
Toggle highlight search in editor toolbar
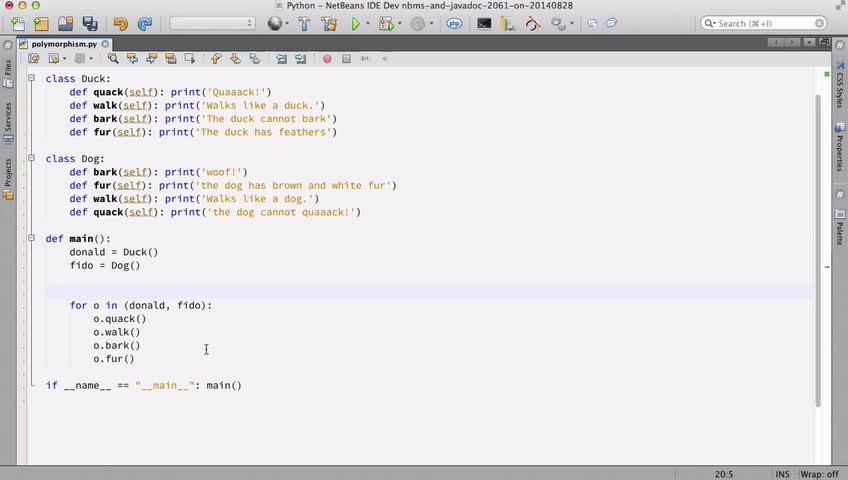pos(171,58)
